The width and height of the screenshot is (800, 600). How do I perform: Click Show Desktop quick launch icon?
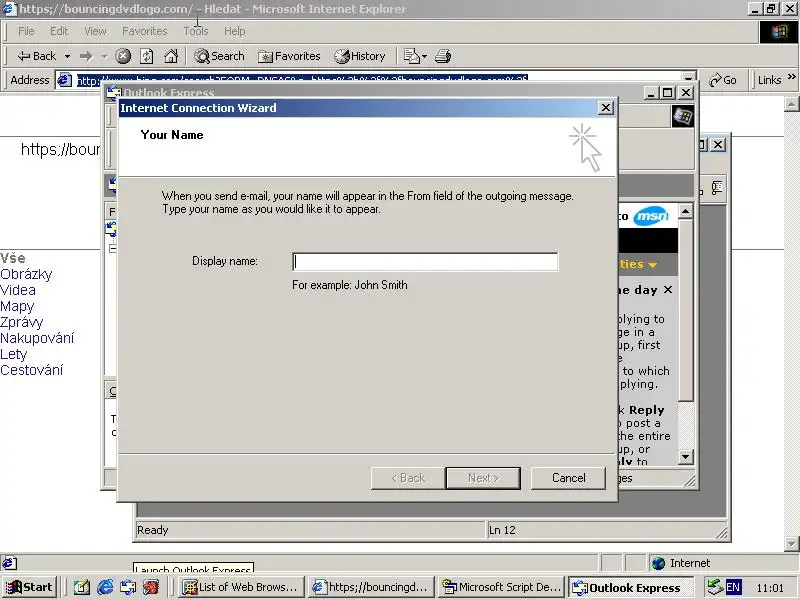click(82, 588)
